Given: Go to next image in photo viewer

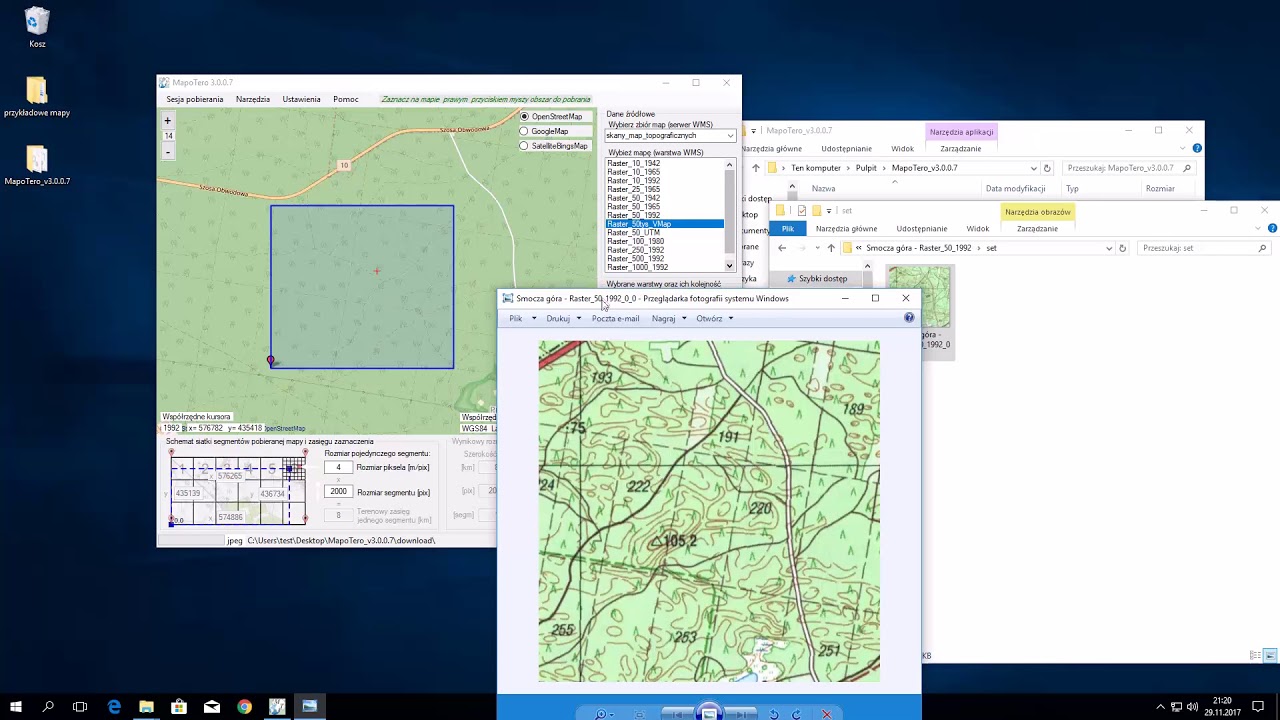Looking at the screenshot, I should click(x=740, y=714).
